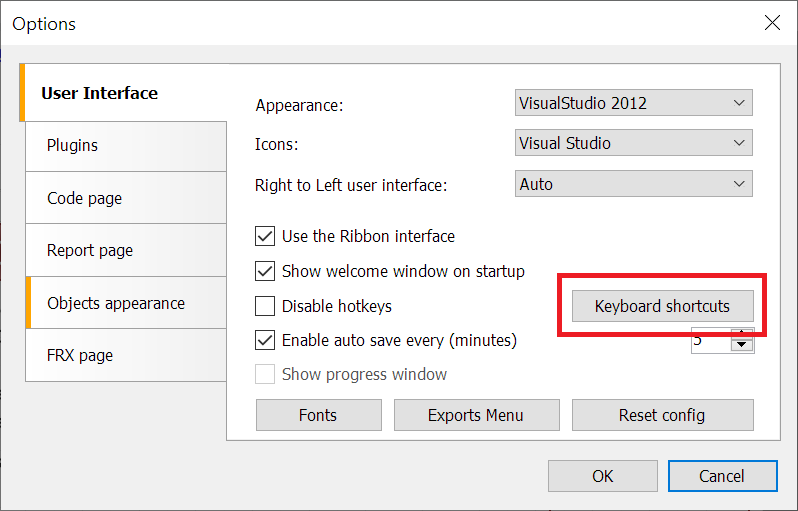Cancel the Options dialog

point(722,476)
